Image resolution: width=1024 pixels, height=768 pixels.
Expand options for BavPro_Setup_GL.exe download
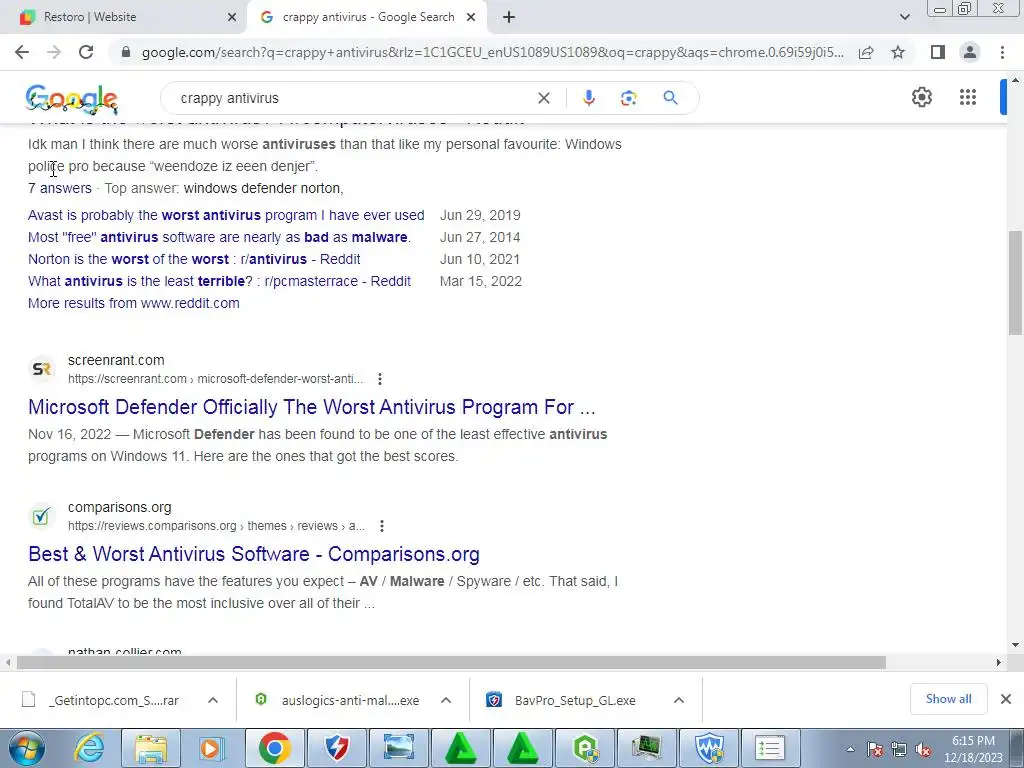click(679, 700)
